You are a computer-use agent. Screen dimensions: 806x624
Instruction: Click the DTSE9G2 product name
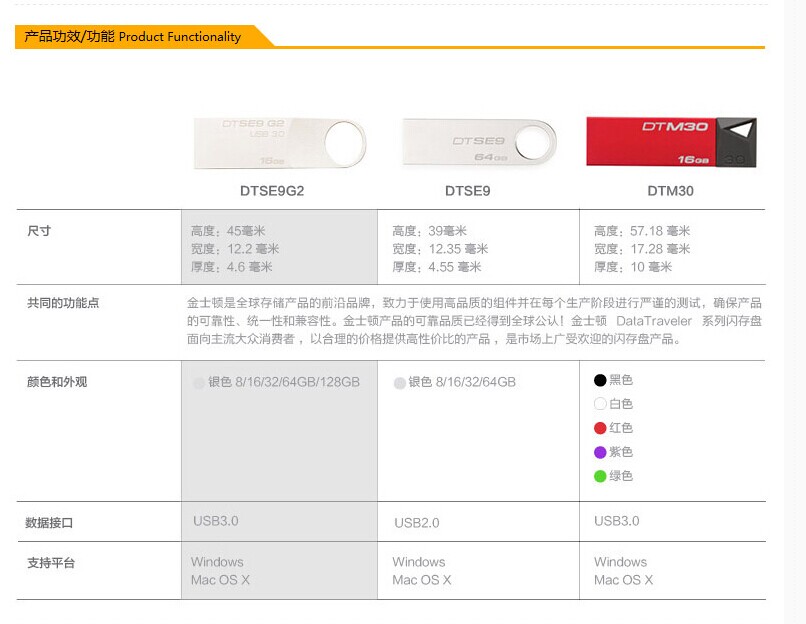272,191
